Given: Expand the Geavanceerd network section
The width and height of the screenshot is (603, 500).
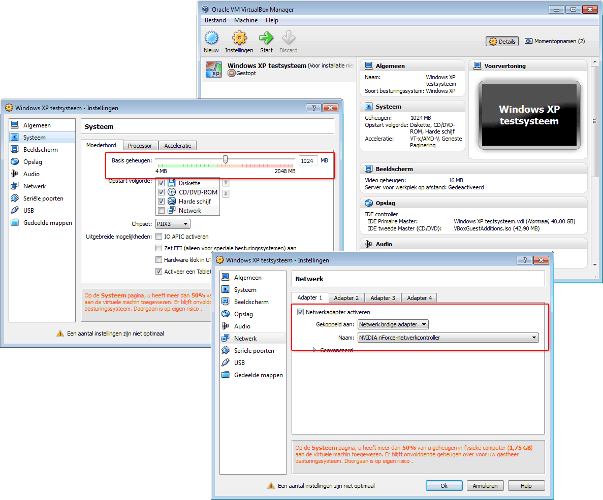Looking at the screenshot, I should (314, 350).
